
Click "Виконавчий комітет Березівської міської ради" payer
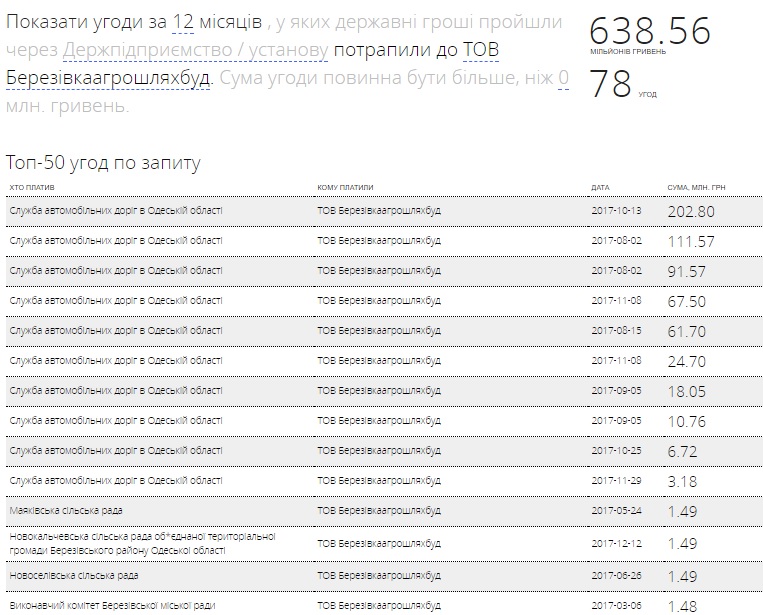pos(112,605)
